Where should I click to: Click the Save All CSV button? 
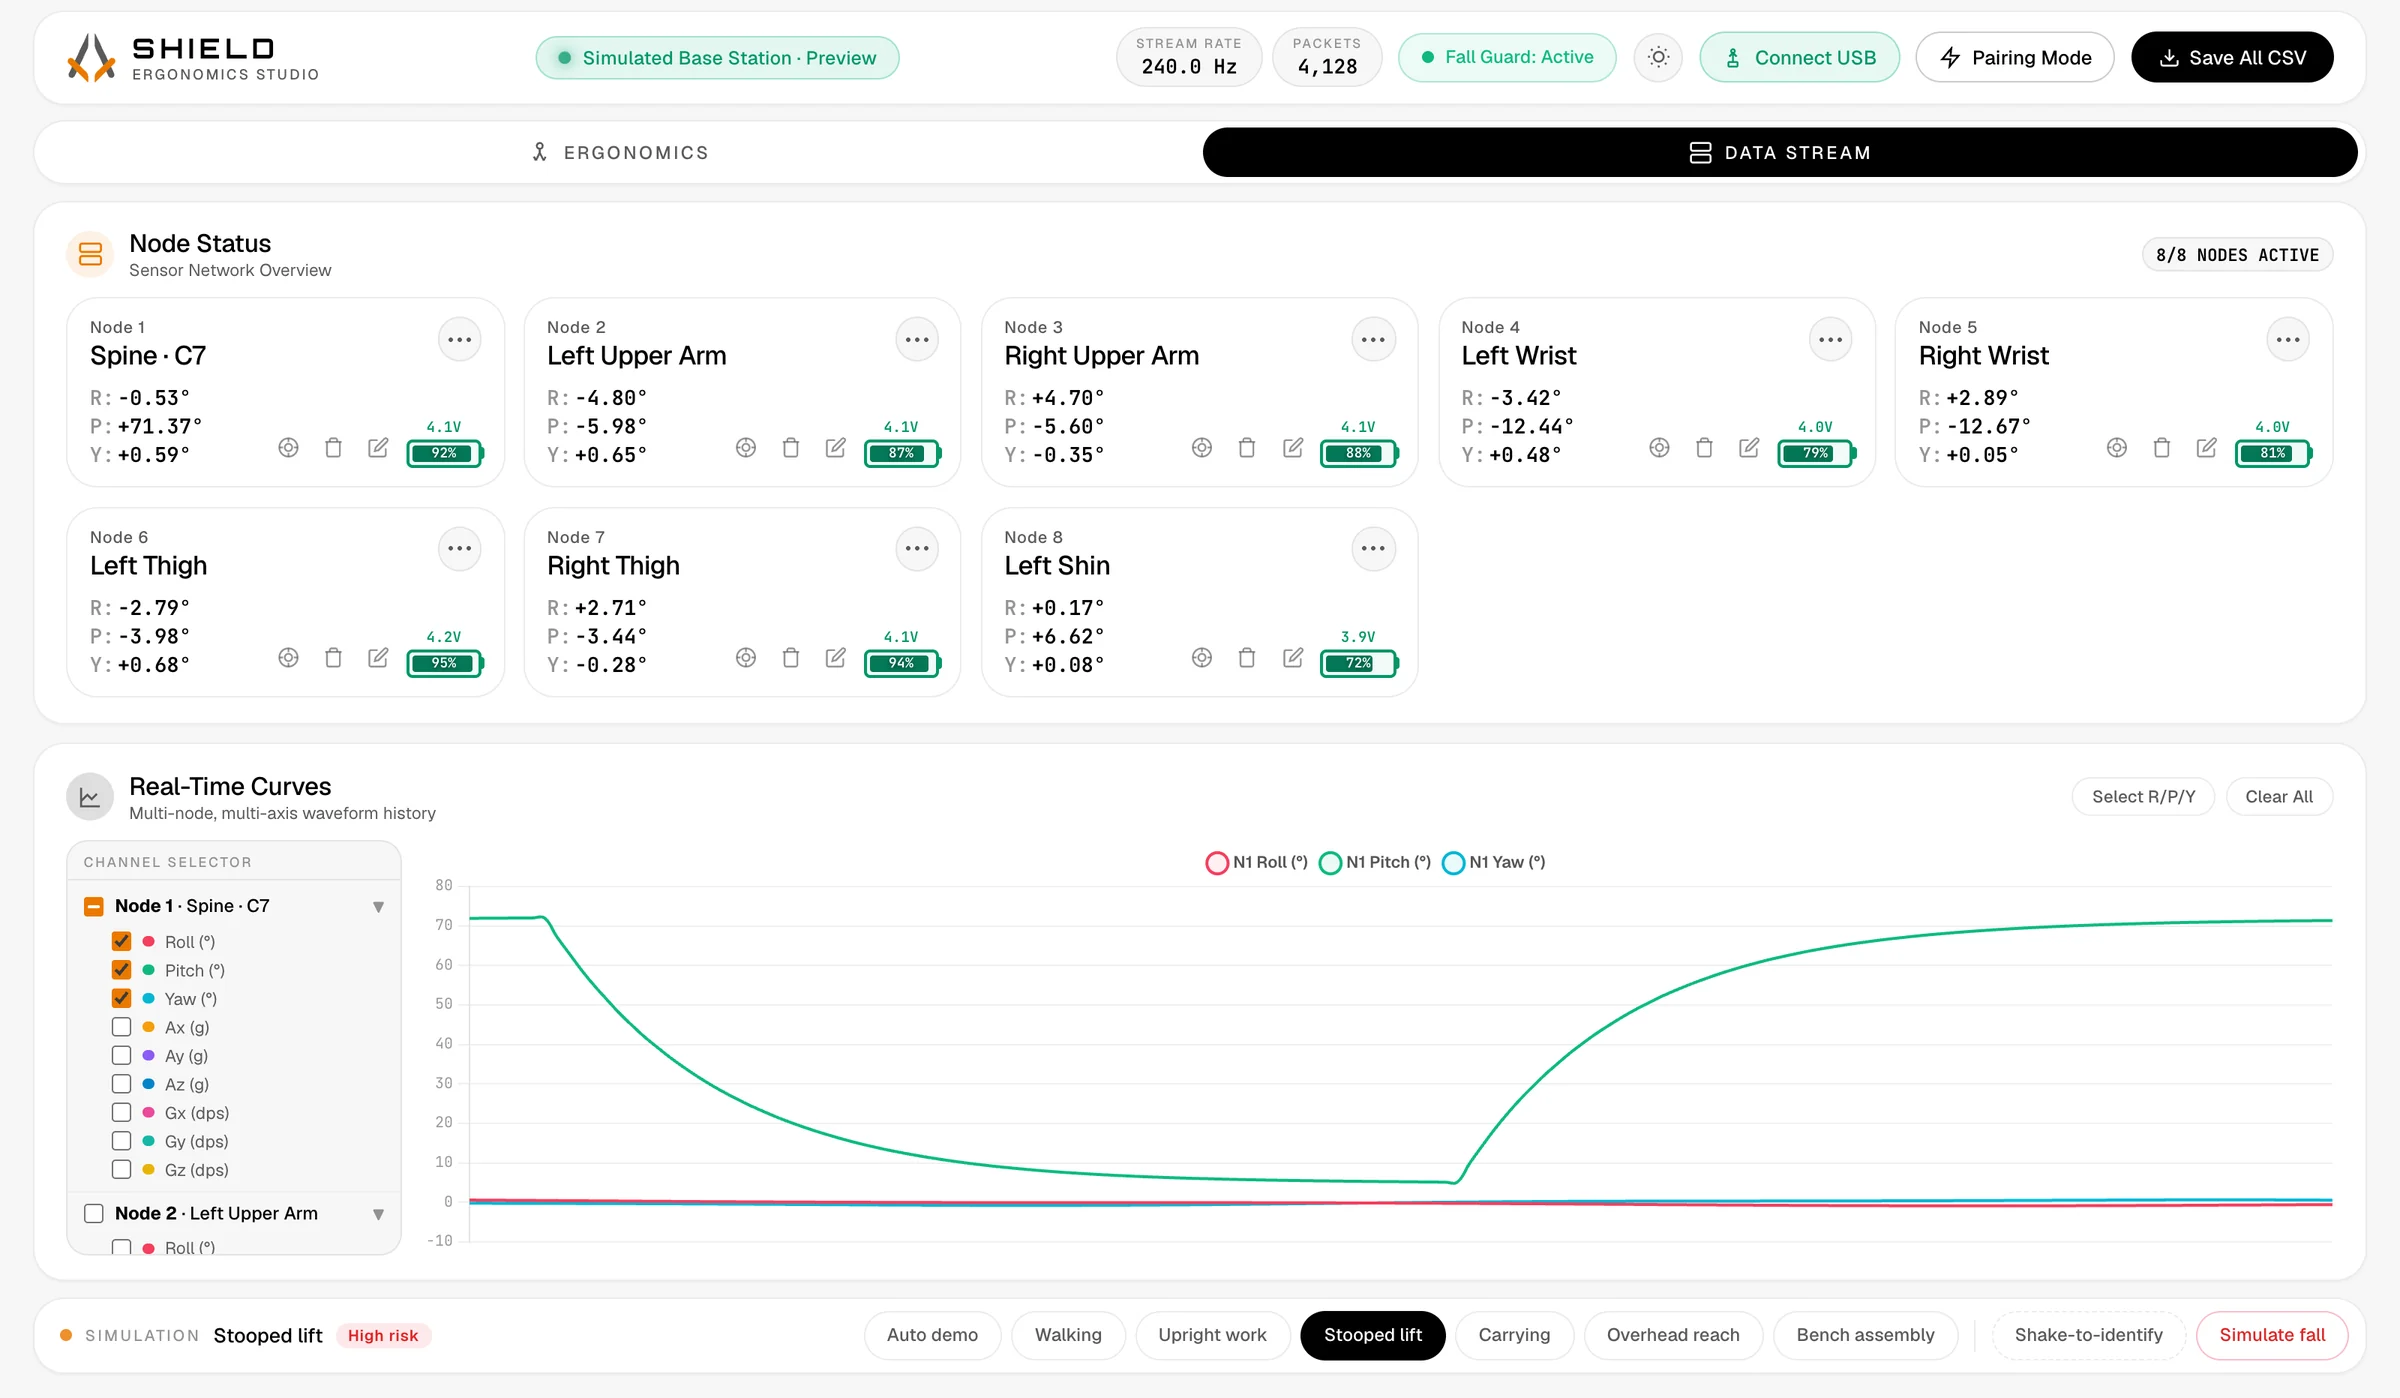click(2232, 57)
